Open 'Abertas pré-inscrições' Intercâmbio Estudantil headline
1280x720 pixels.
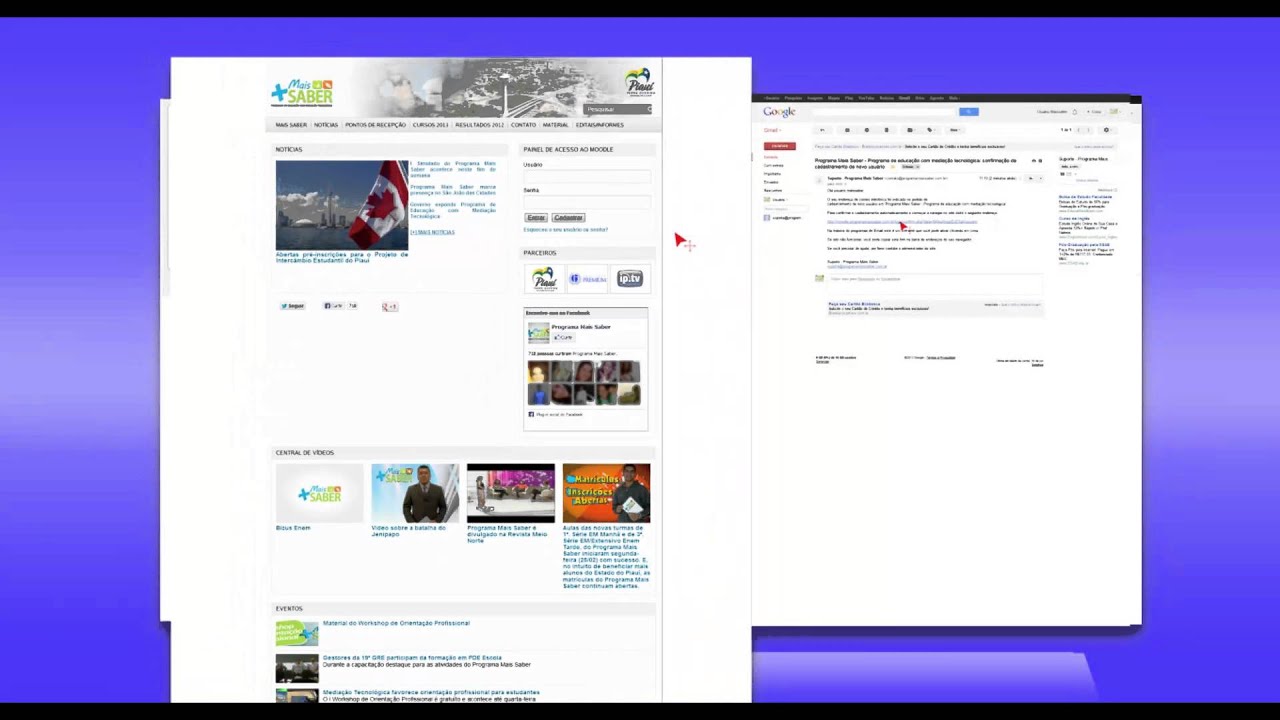[342, 257]
